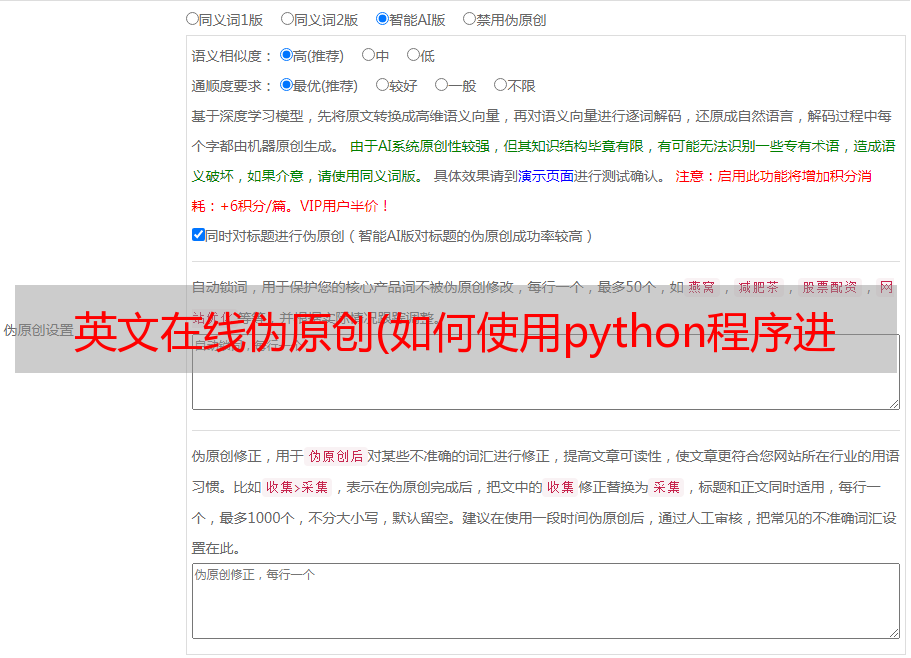The image size is (911, 658).
Task: Set 通顺度要求 to 不限
Action: pos(500,85)
